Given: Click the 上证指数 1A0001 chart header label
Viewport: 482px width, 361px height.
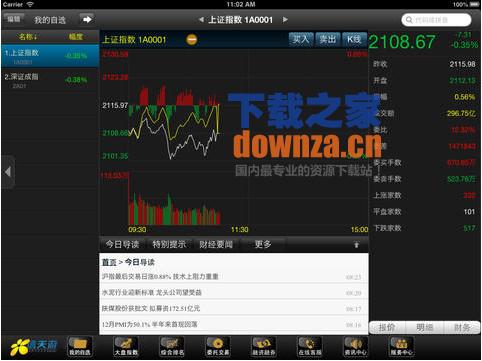Looking at the screenshot, I should (134, 40).
